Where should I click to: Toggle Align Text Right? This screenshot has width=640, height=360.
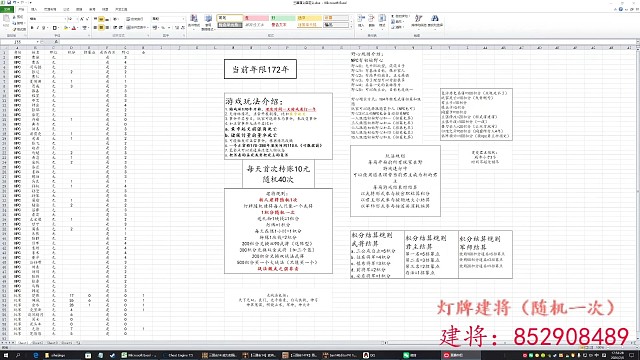pos(107,27)
